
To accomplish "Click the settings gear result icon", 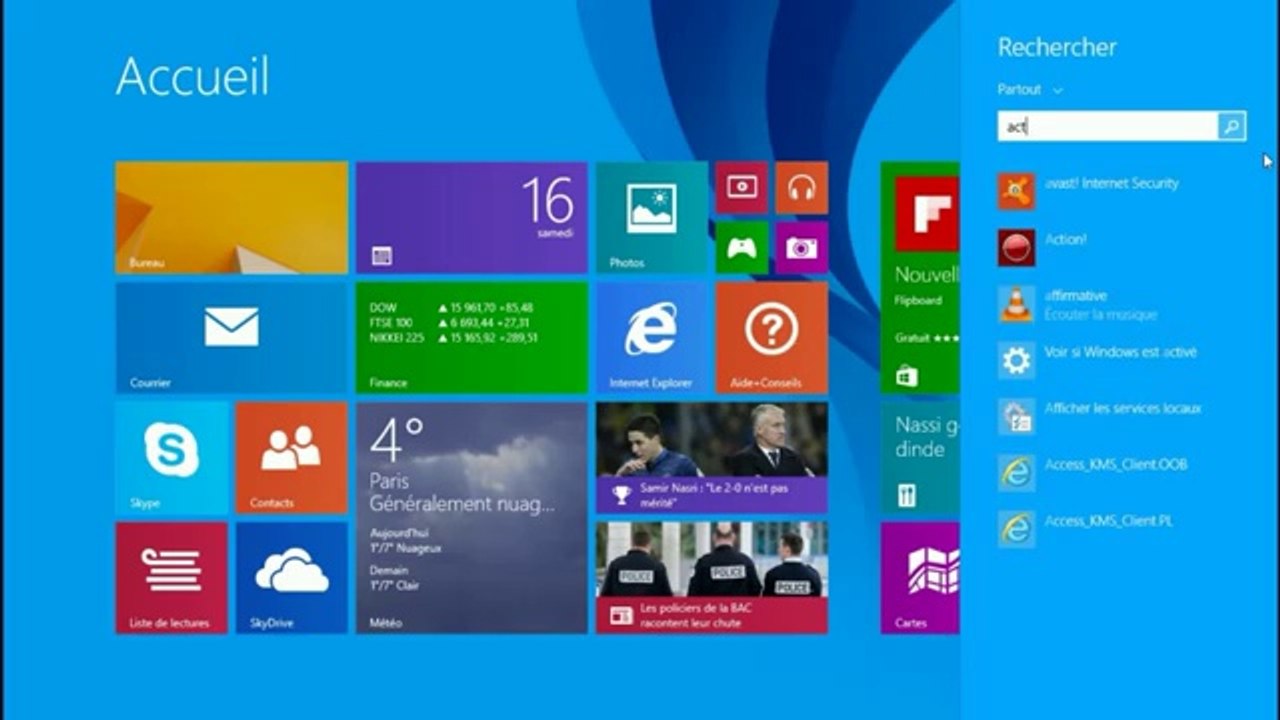I will (x=1017, y=360).
